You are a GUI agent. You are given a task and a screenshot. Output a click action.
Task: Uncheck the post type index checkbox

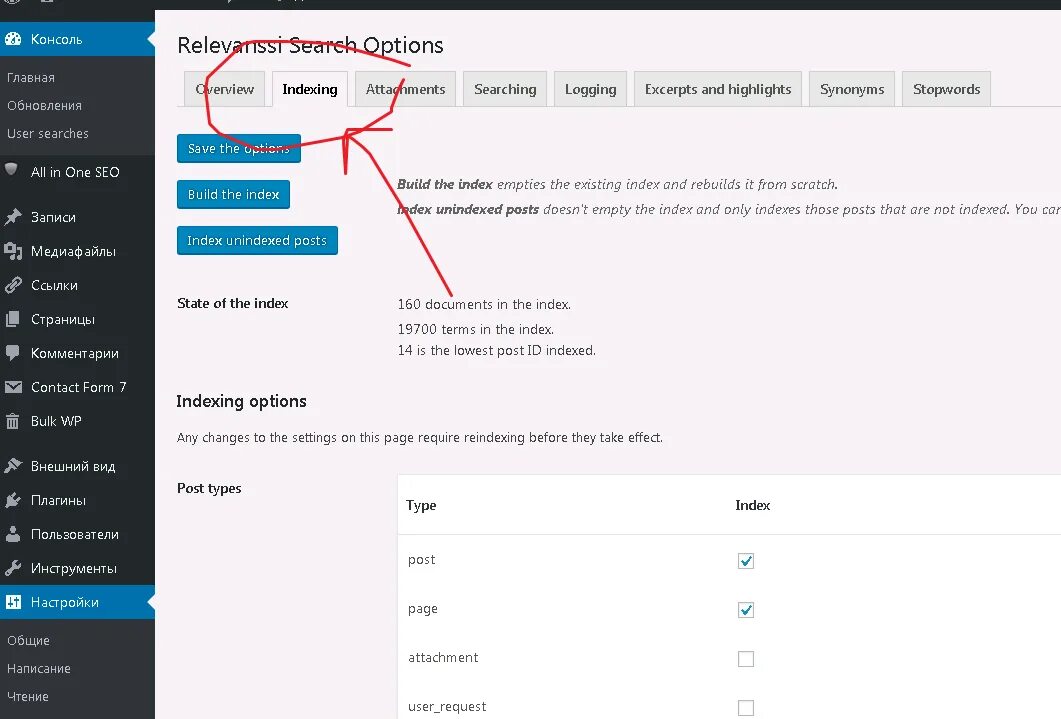click(746, 561)
